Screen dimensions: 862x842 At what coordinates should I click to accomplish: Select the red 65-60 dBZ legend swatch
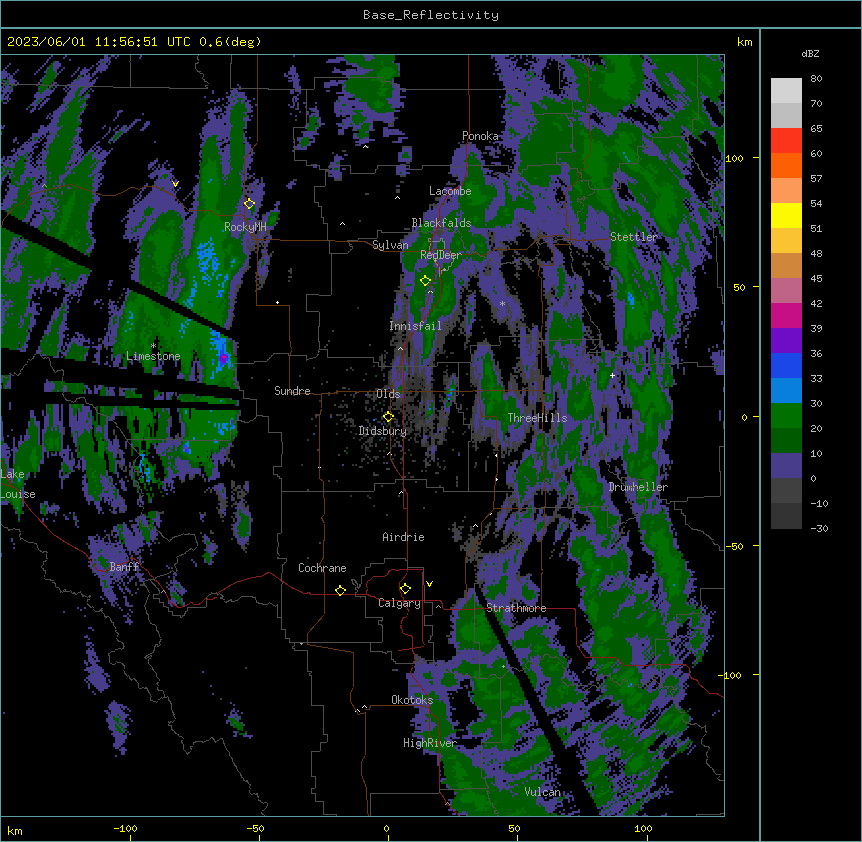coord(786,141)
